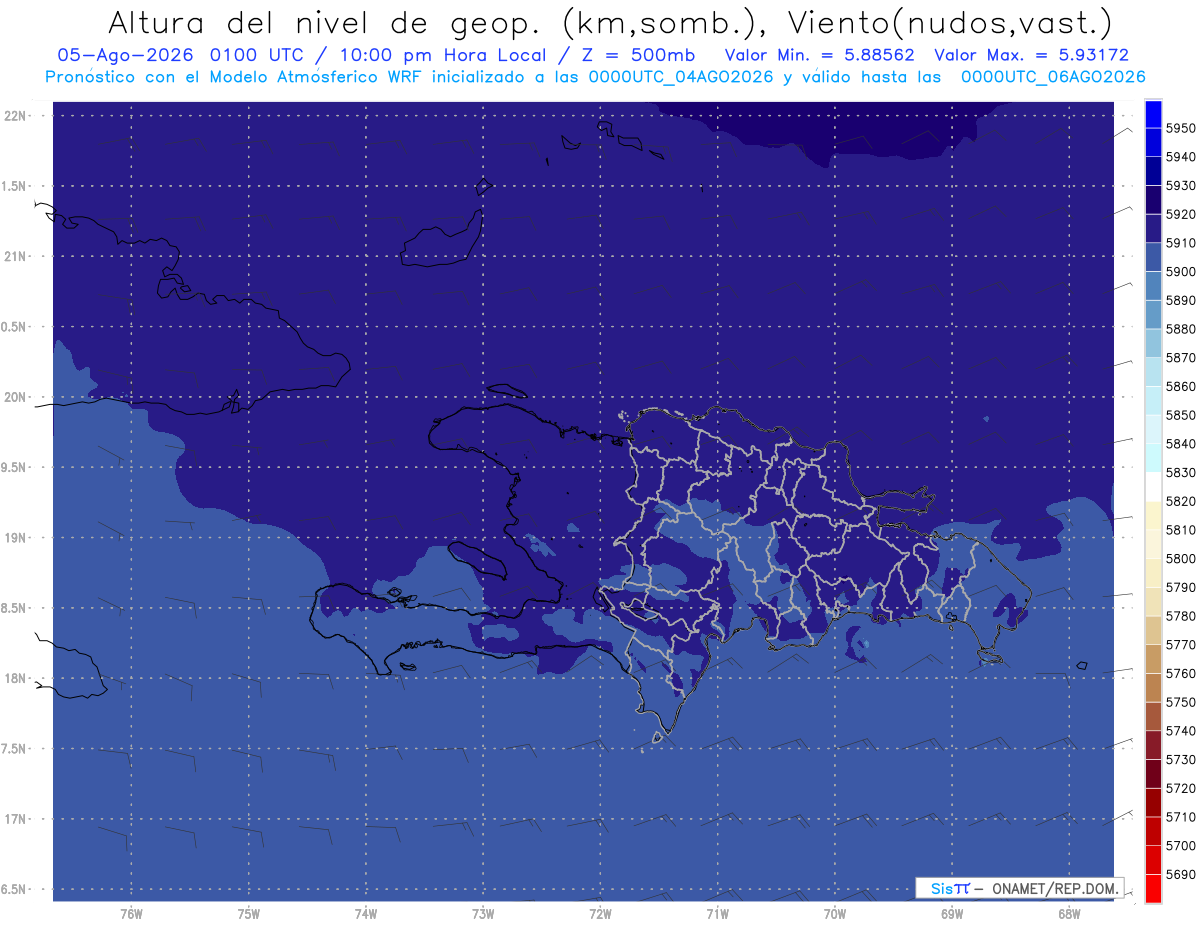Click the dark red swatch between 5720 and 5730
This screenshot has height=927, width=1200.
(x=1153, y=773)
